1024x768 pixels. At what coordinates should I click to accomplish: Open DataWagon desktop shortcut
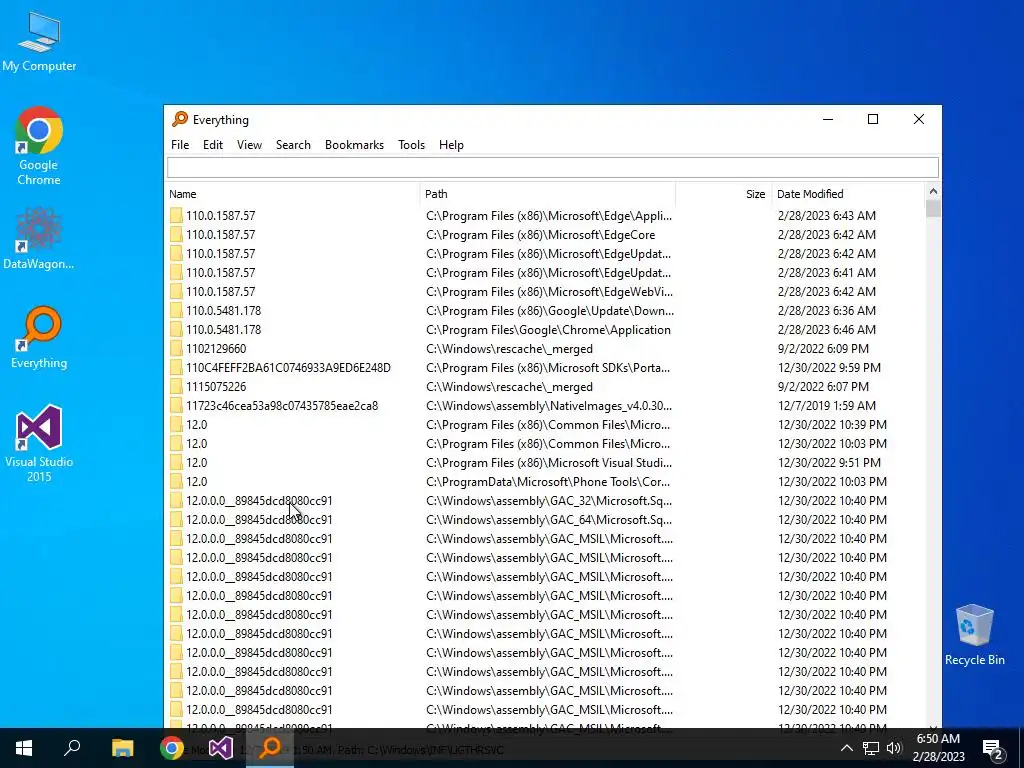click(39, 238)
